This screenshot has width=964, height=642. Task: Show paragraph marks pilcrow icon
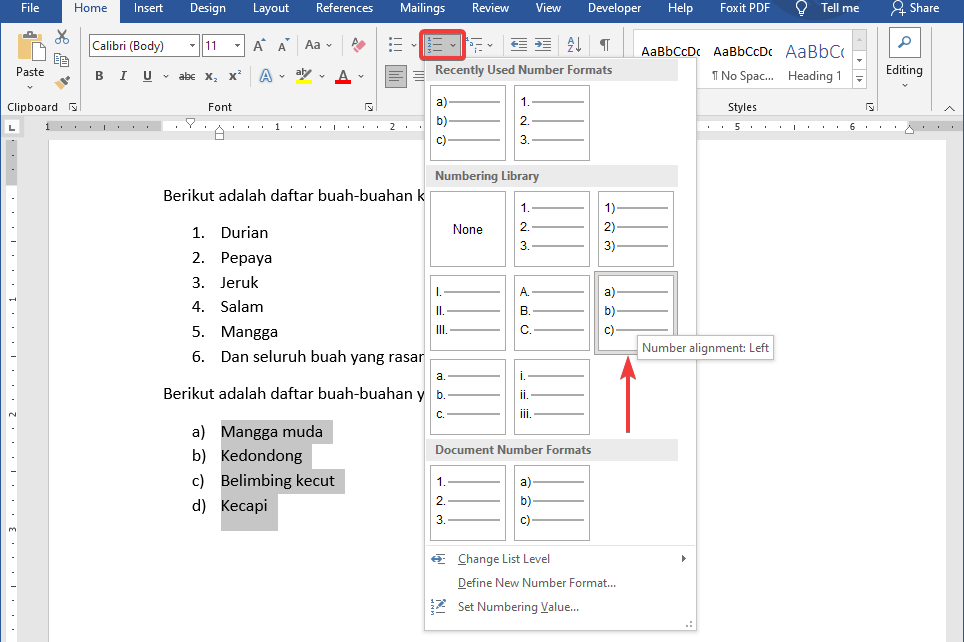point(605,45)
